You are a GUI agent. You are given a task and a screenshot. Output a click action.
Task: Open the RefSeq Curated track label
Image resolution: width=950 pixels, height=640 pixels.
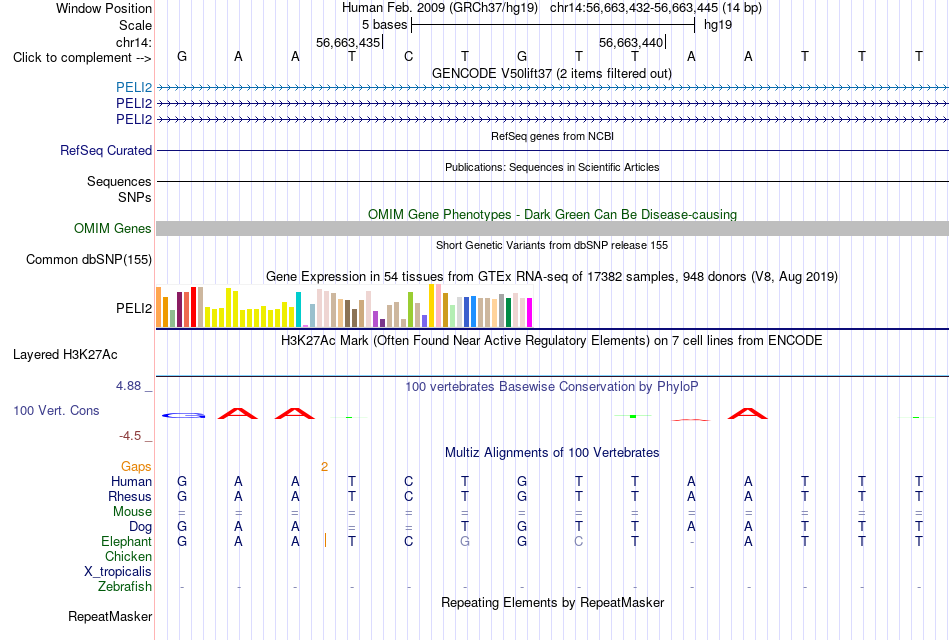(x=106, y=150)
